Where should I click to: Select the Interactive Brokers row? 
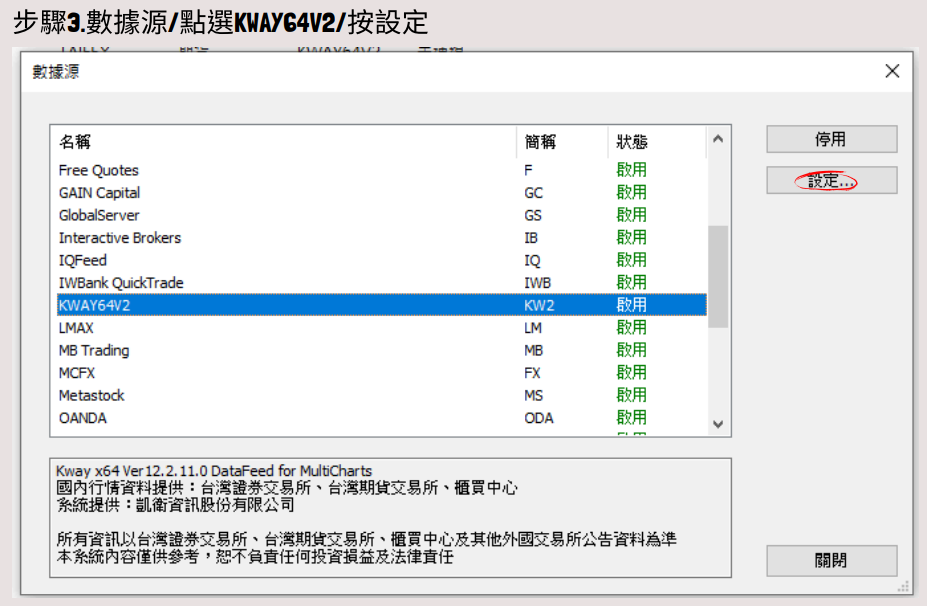click(x=381, y=238)
